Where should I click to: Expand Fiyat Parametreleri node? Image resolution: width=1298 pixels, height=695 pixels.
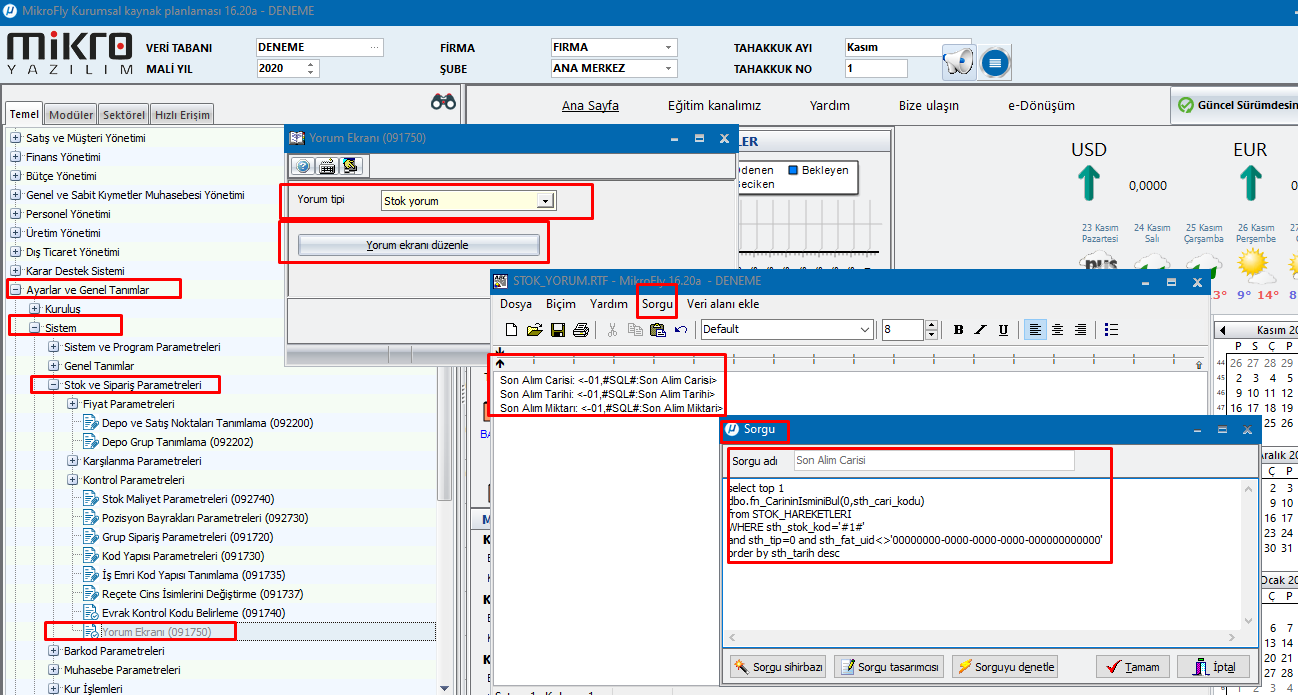click(72, 404)
